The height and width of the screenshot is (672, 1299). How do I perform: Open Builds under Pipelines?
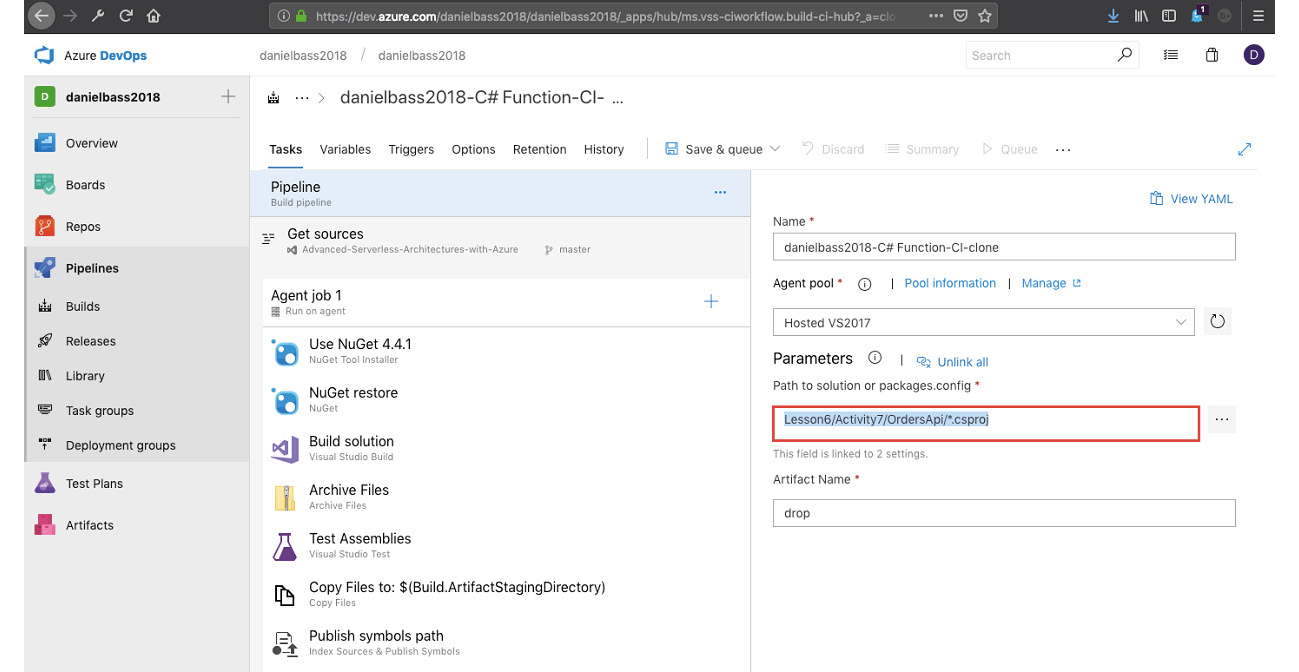pyautogui.click(x=136, y=307)
